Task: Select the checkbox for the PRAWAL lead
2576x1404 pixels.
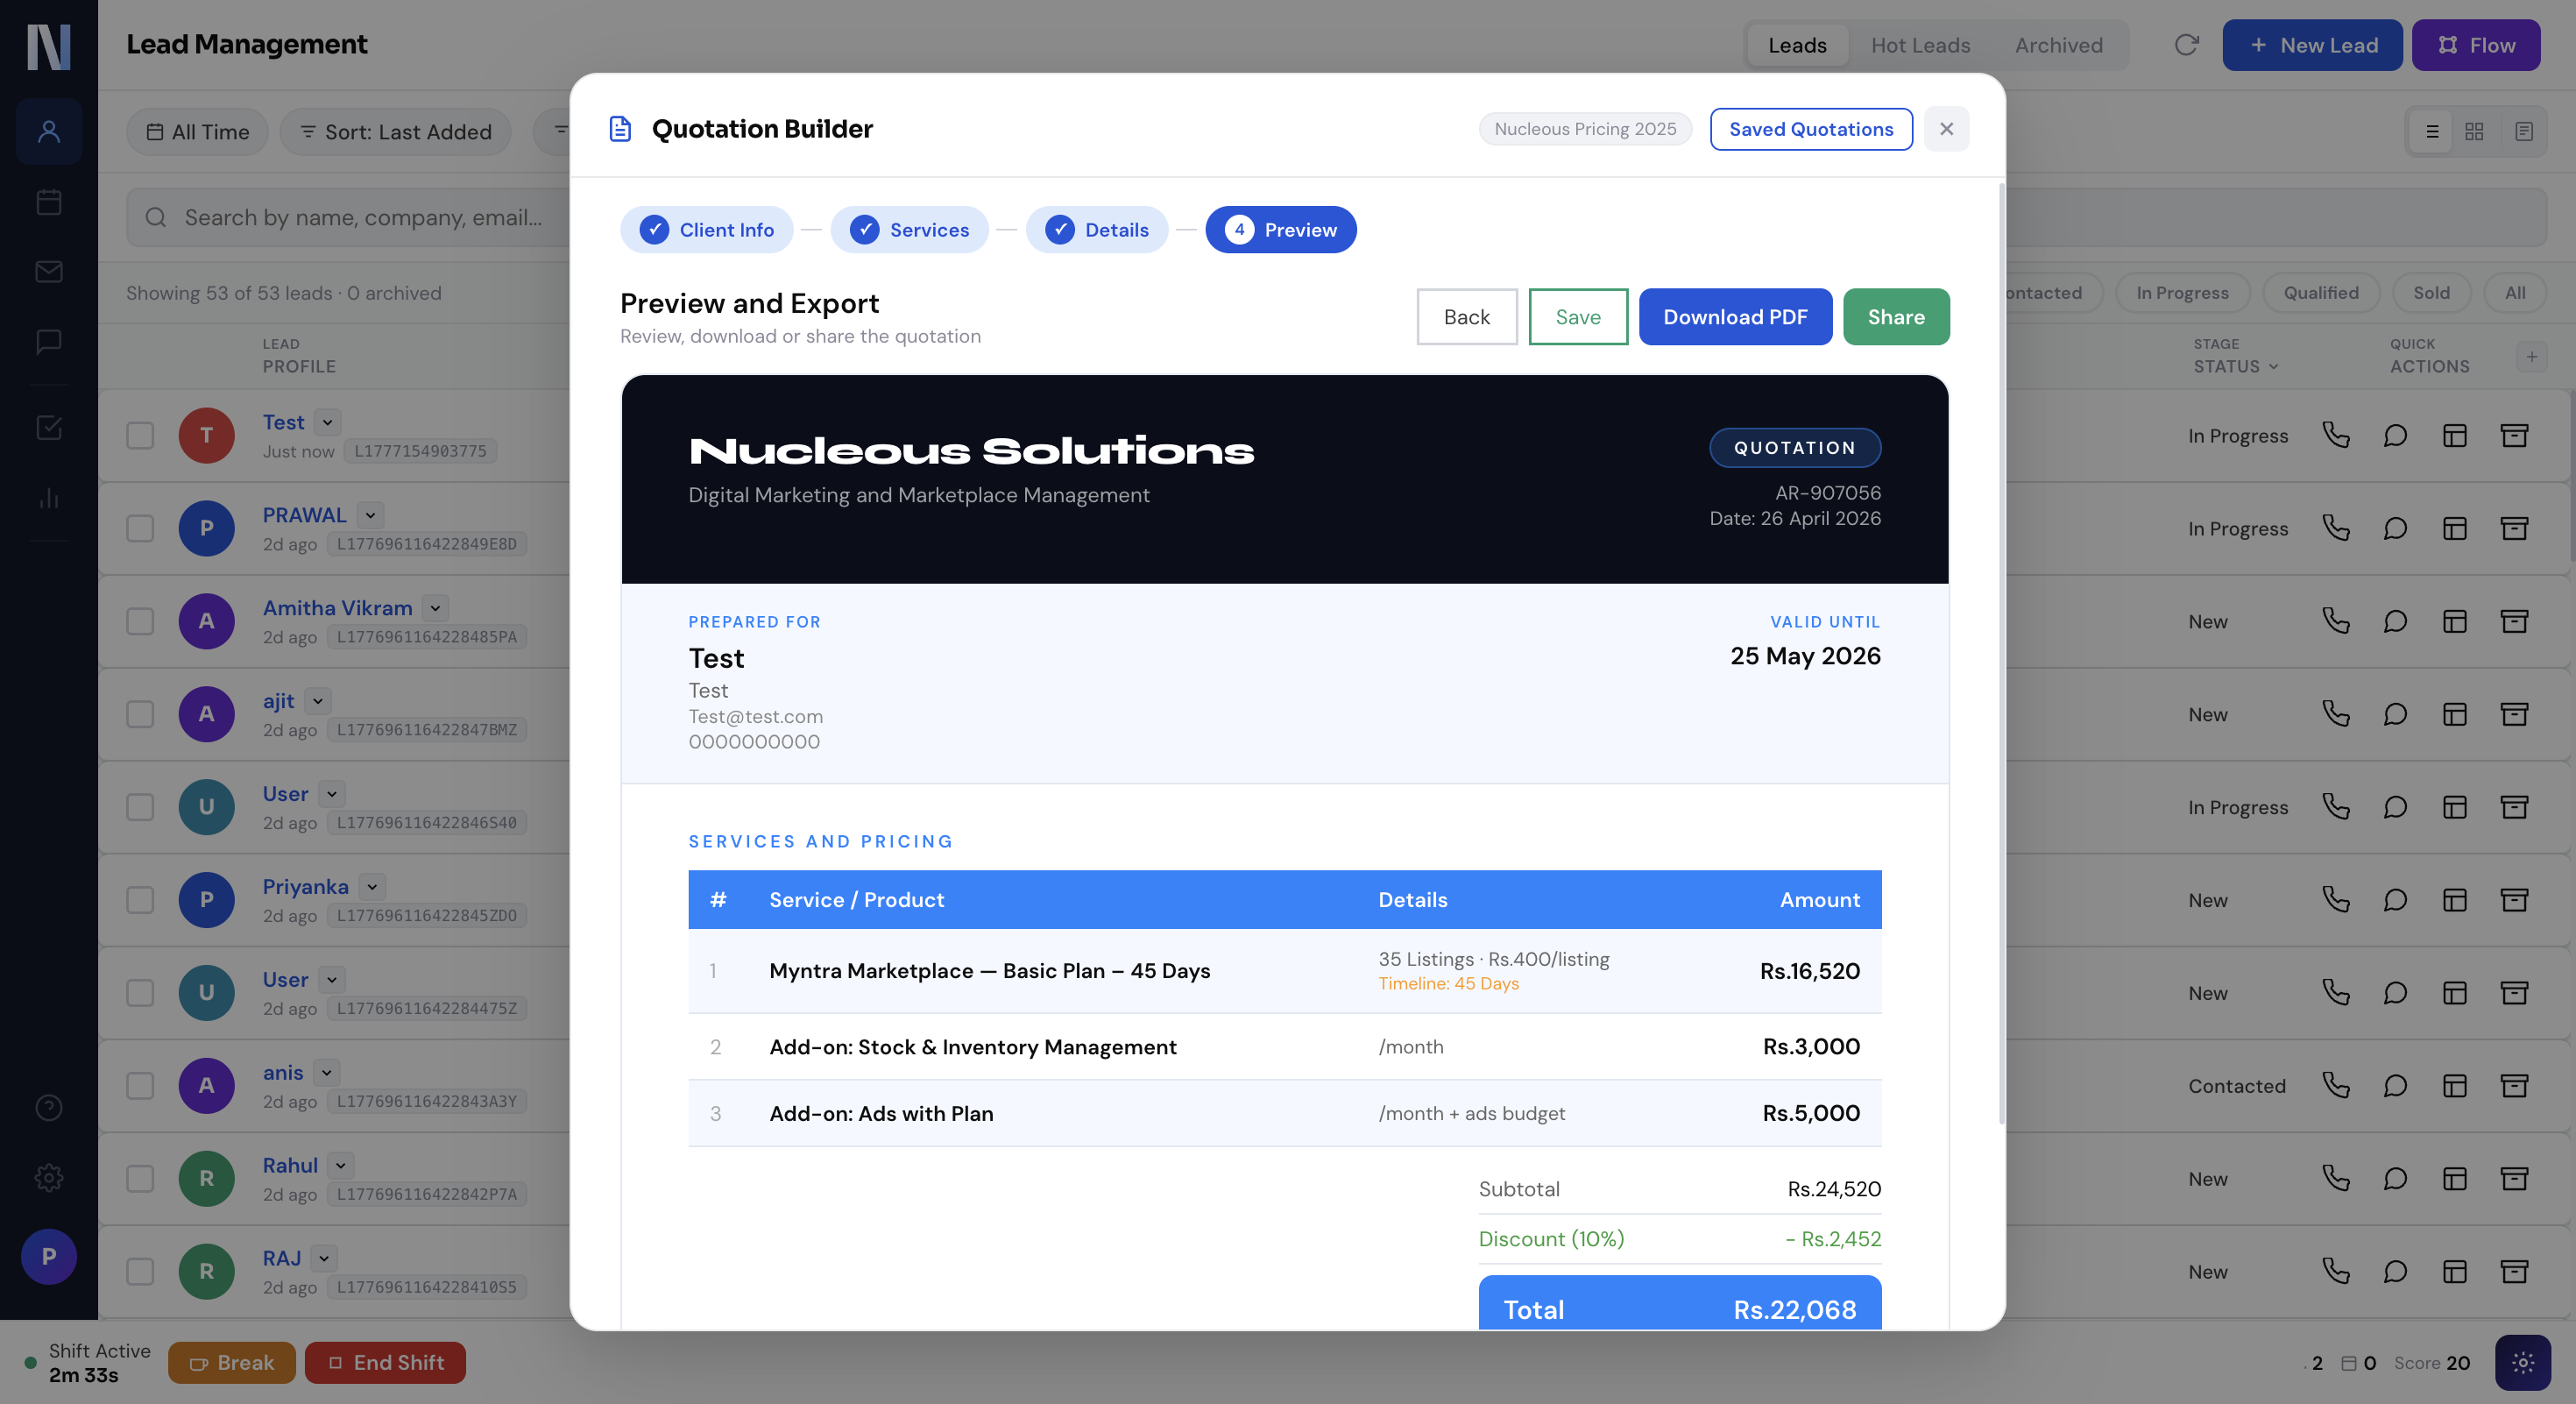Action: point(140,528)
